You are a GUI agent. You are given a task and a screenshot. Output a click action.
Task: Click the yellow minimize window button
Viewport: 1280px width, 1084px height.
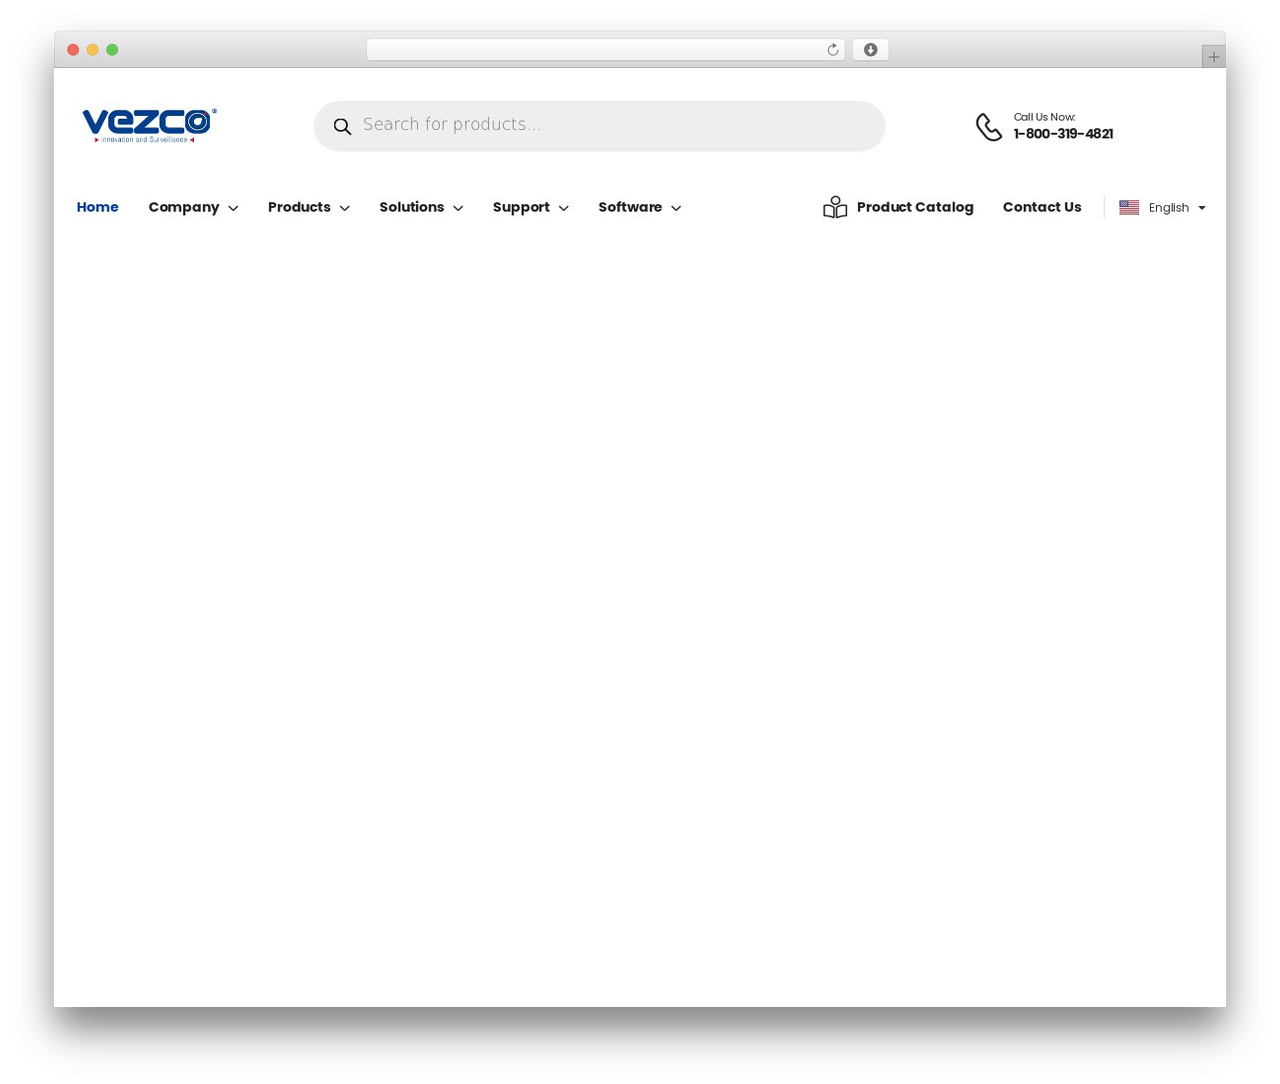click(x=92, y=50)
